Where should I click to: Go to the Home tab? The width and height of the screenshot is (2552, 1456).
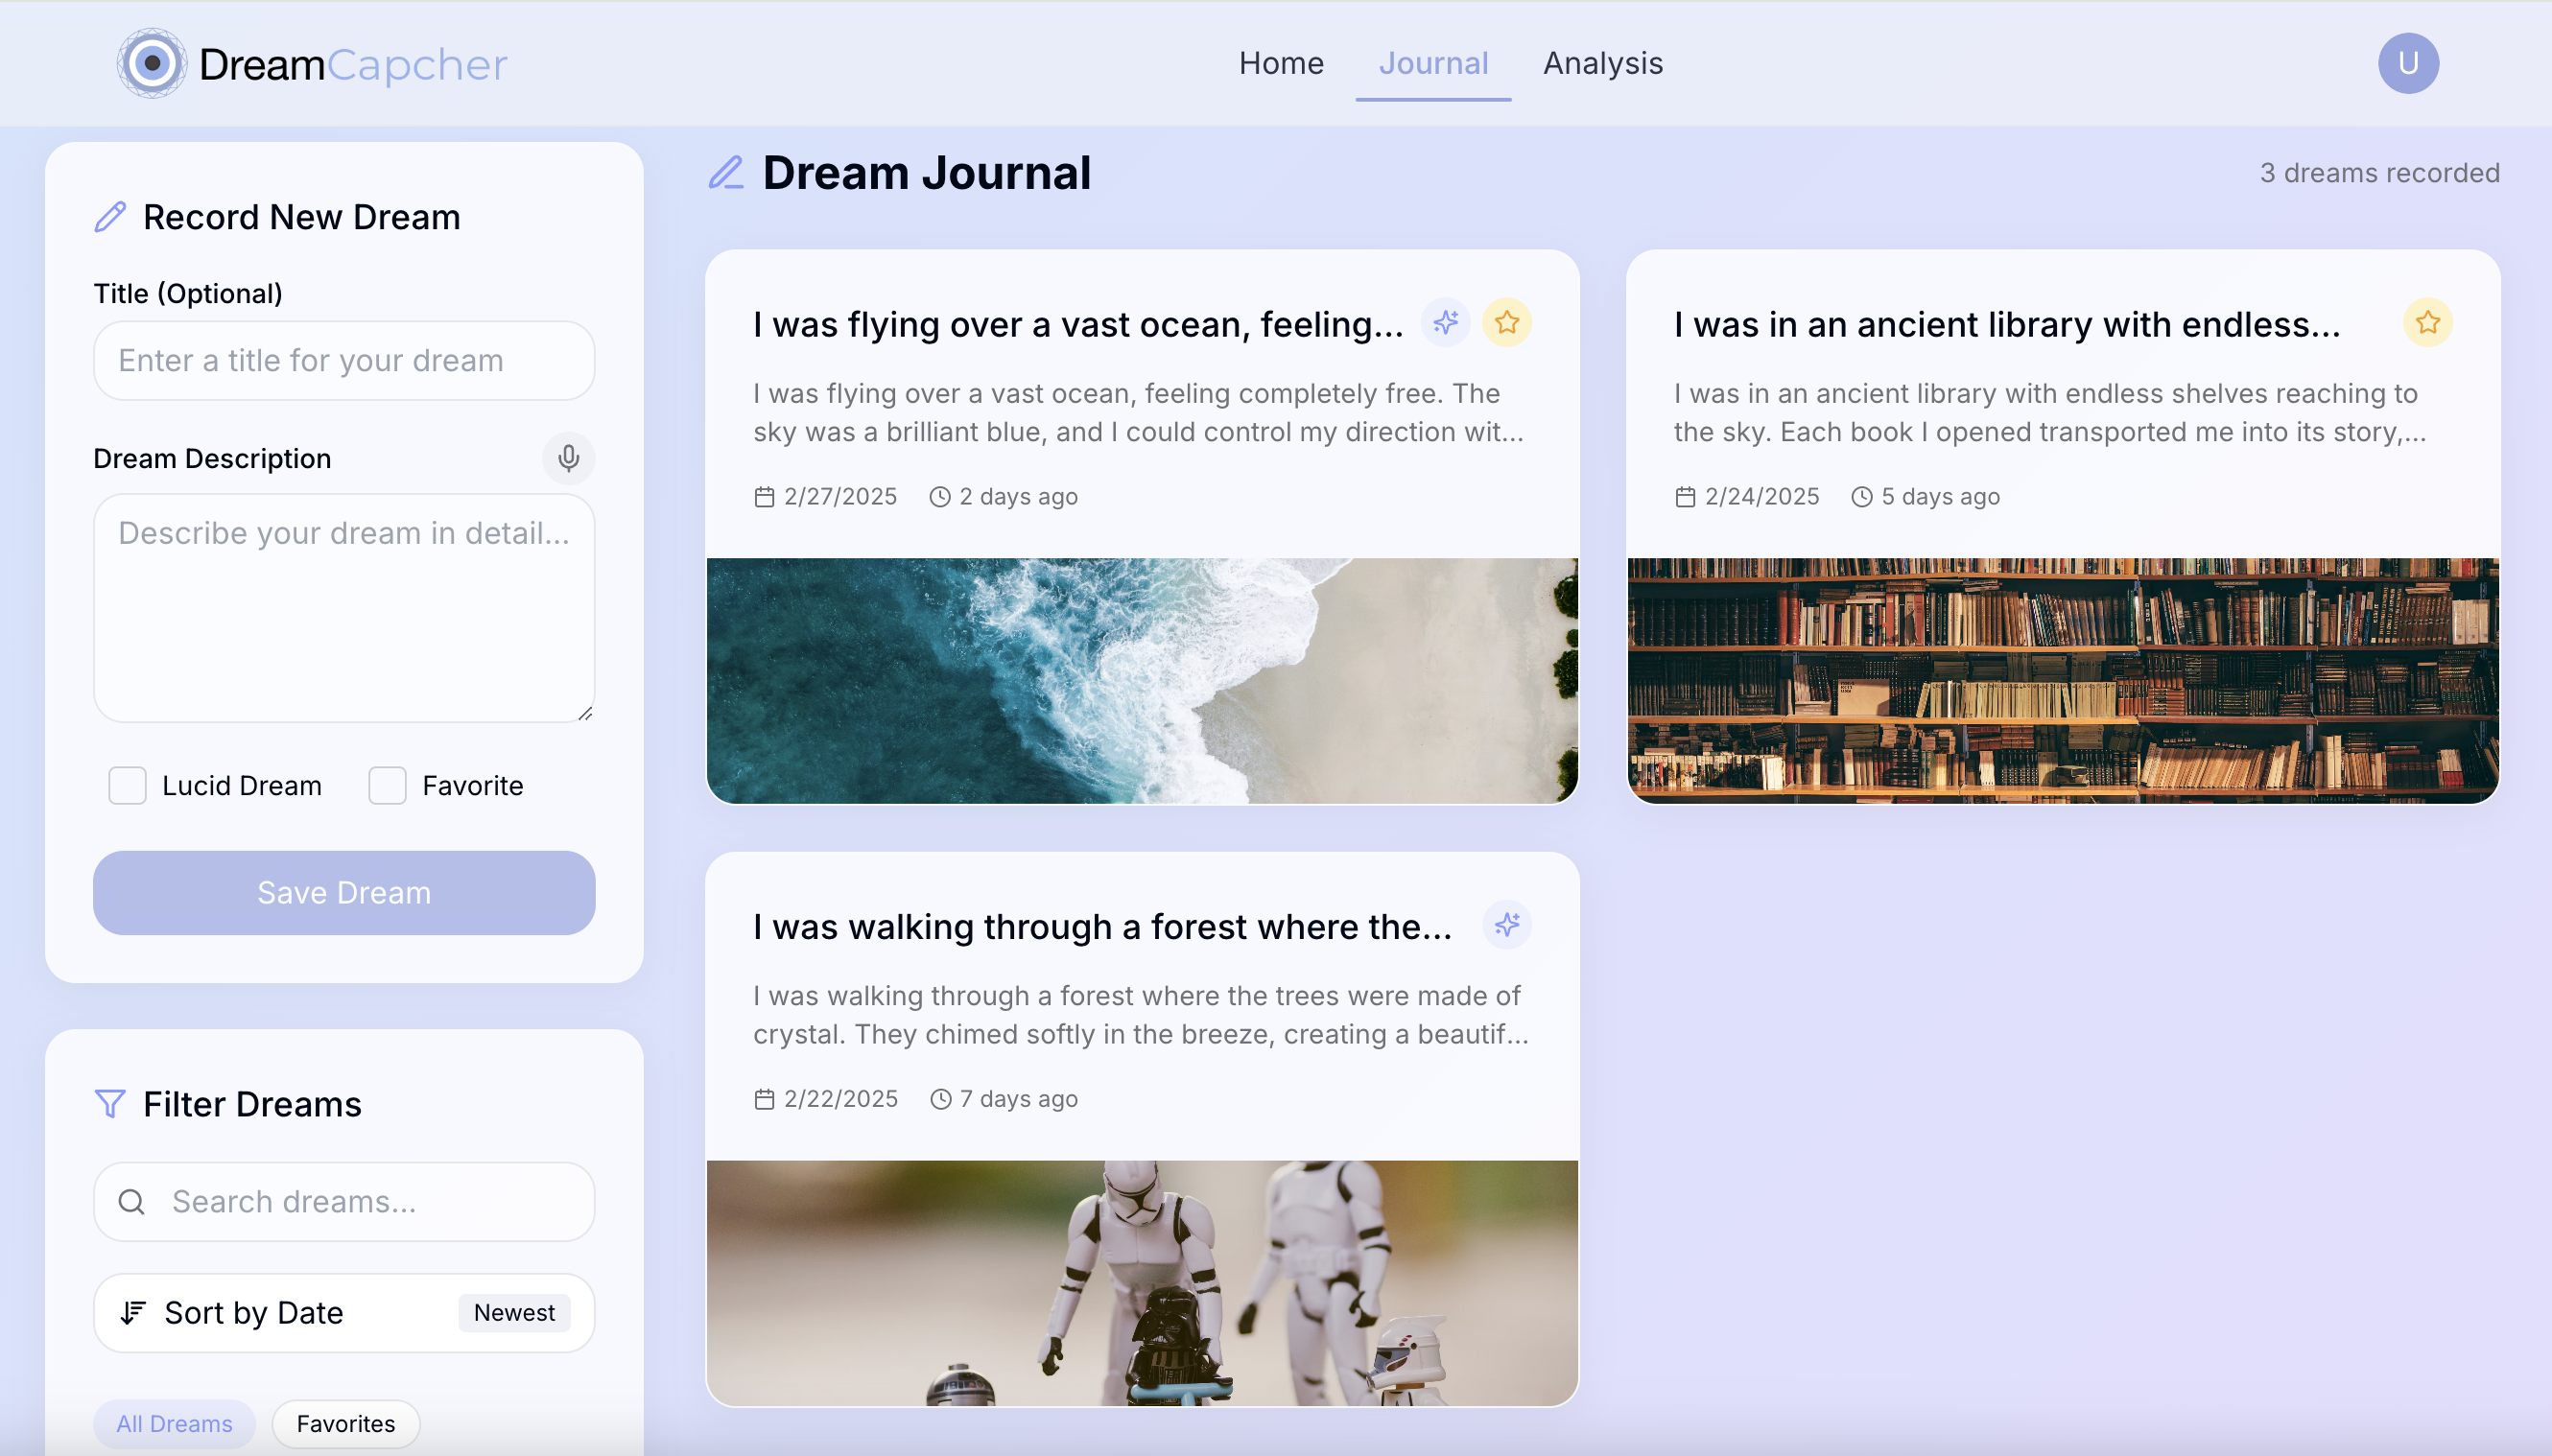click(x=1281, y=64)
